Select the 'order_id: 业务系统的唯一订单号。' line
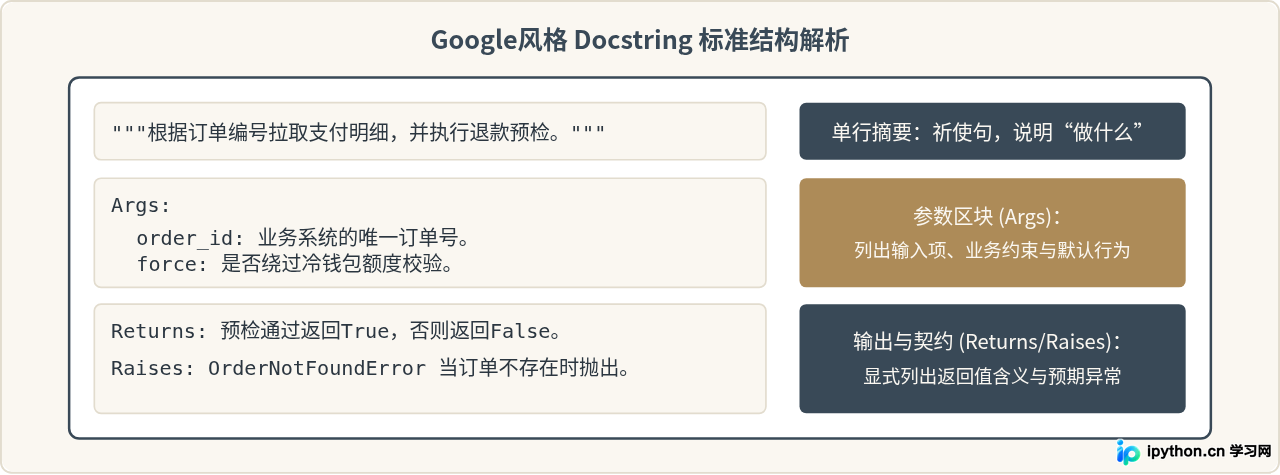The height and width of the screenshot is (475, 1280). tap(303, 239)
